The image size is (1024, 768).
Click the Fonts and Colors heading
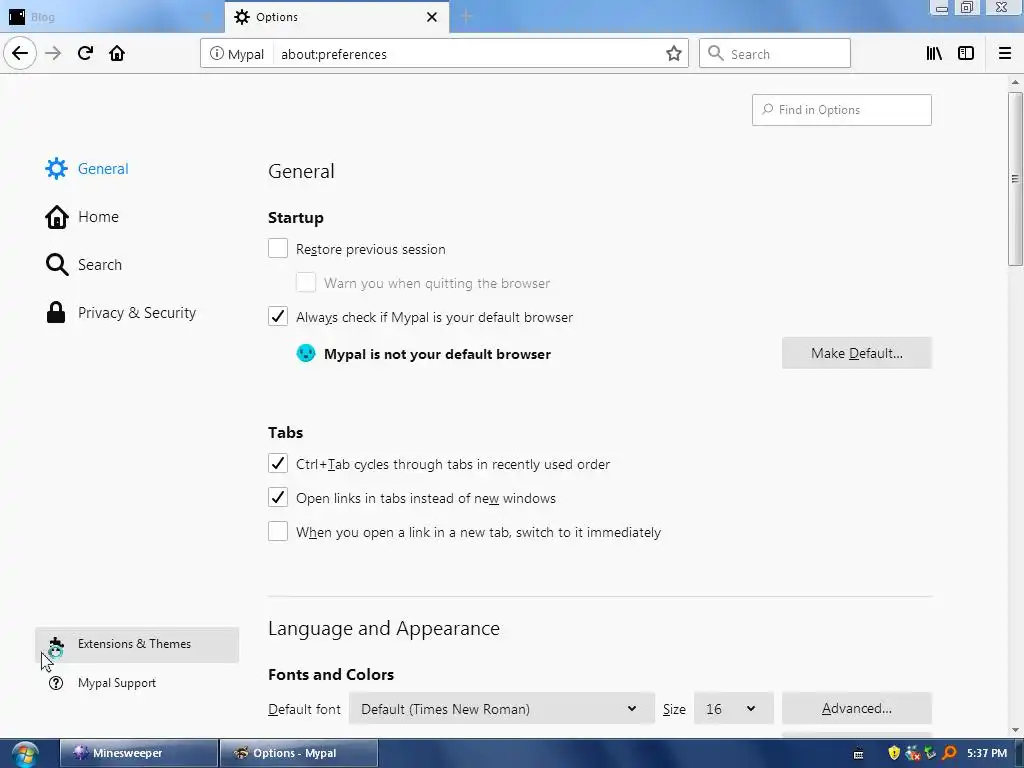click(x=331, y=675)
